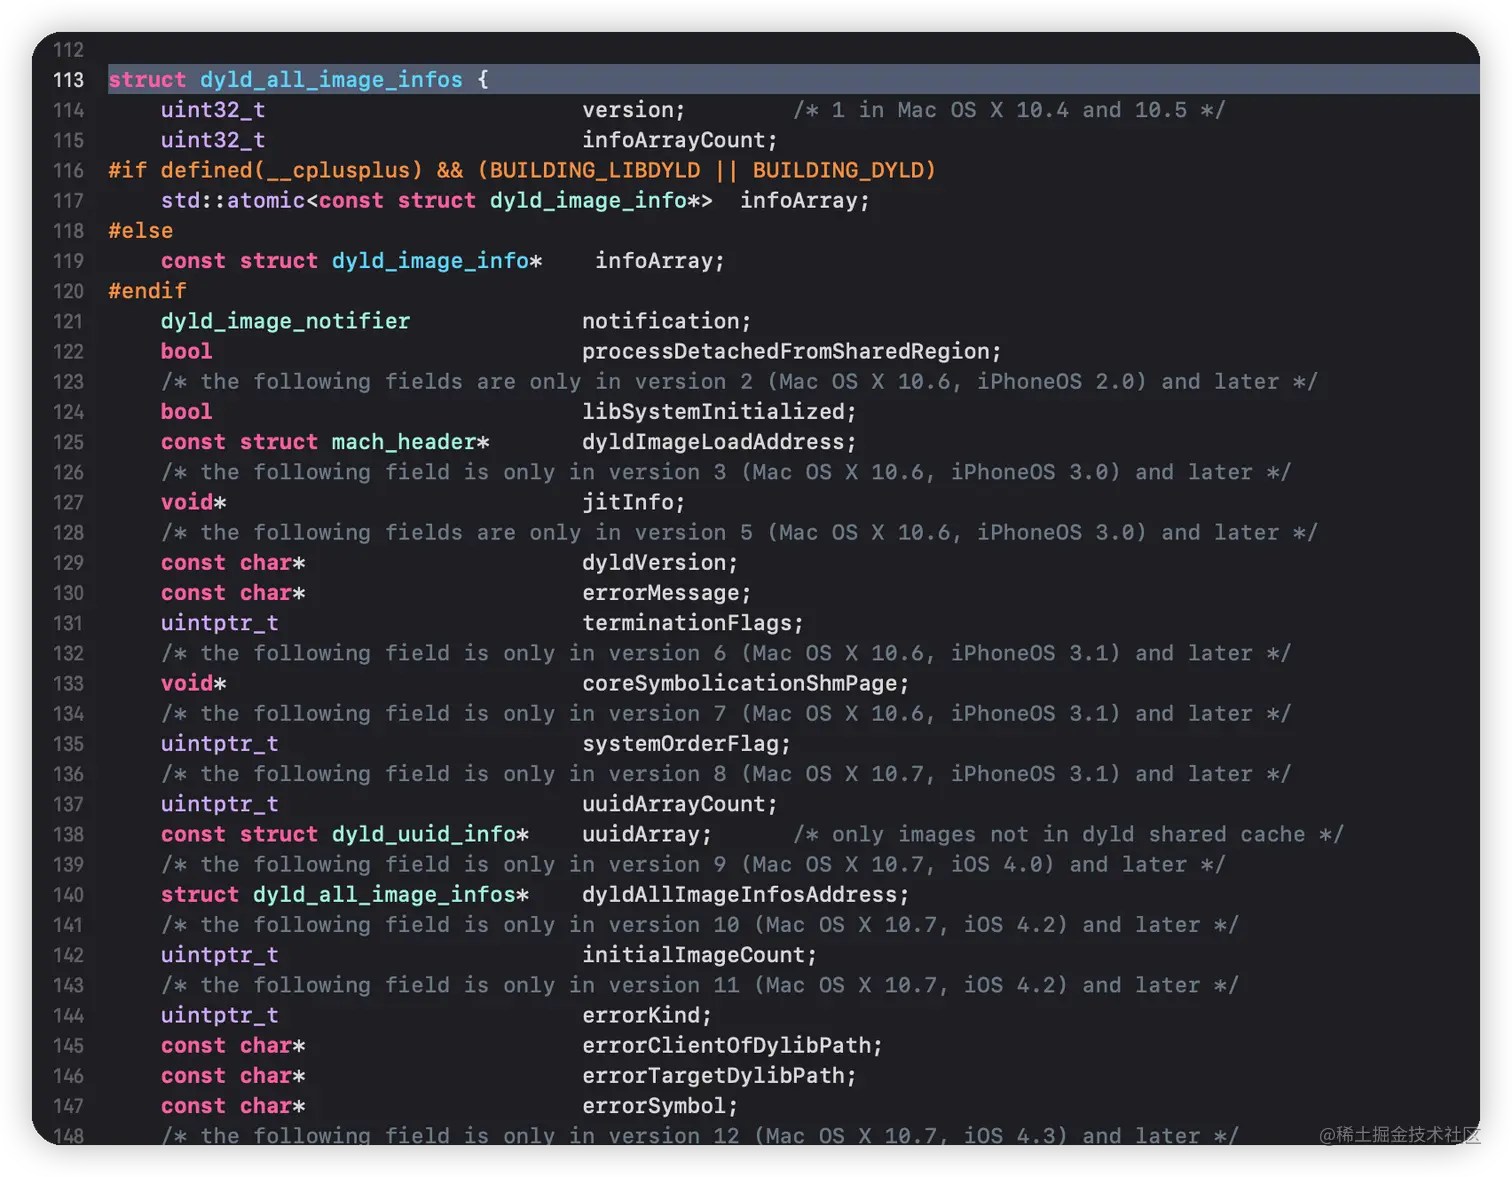
Task: Select the struct name dyld_all_image_infos on line 113
Action: (x=331, y=80)
